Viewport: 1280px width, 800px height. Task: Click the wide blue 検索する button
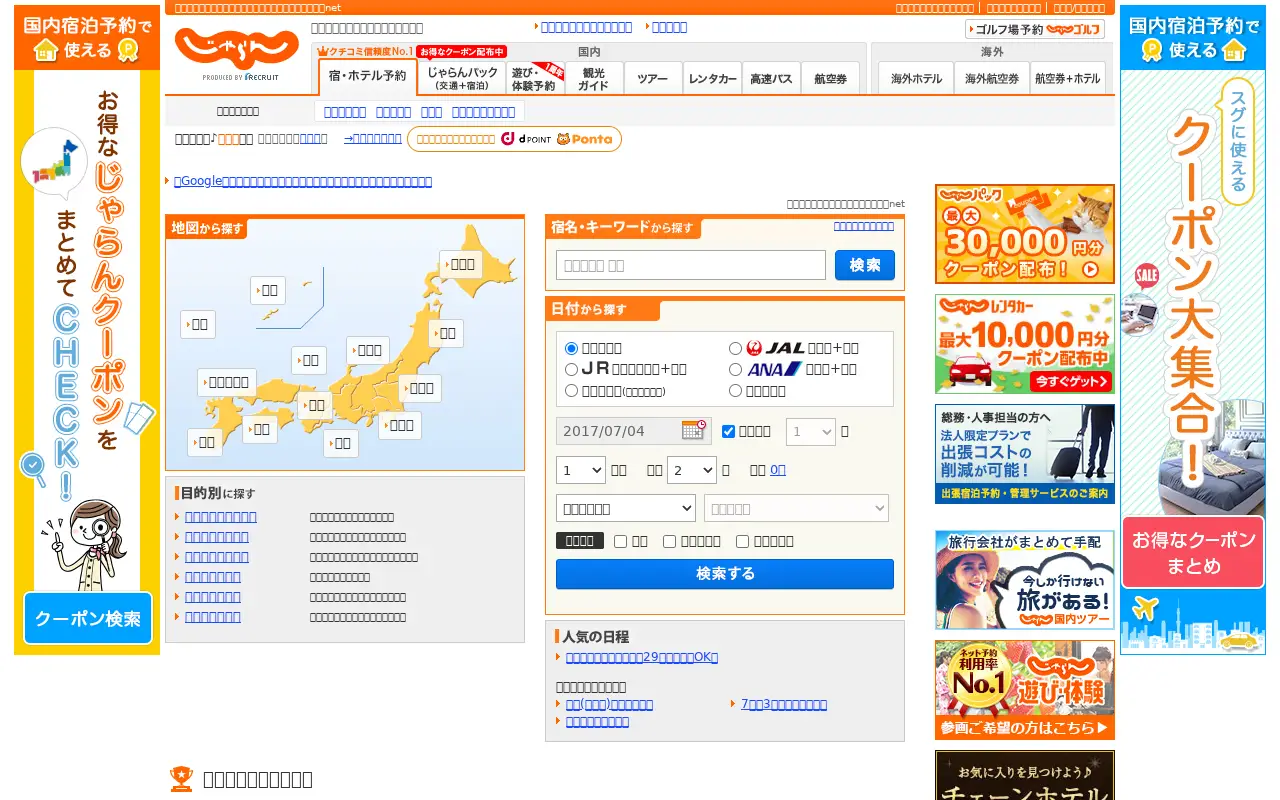pyautogui.click(x=725, y=574)
